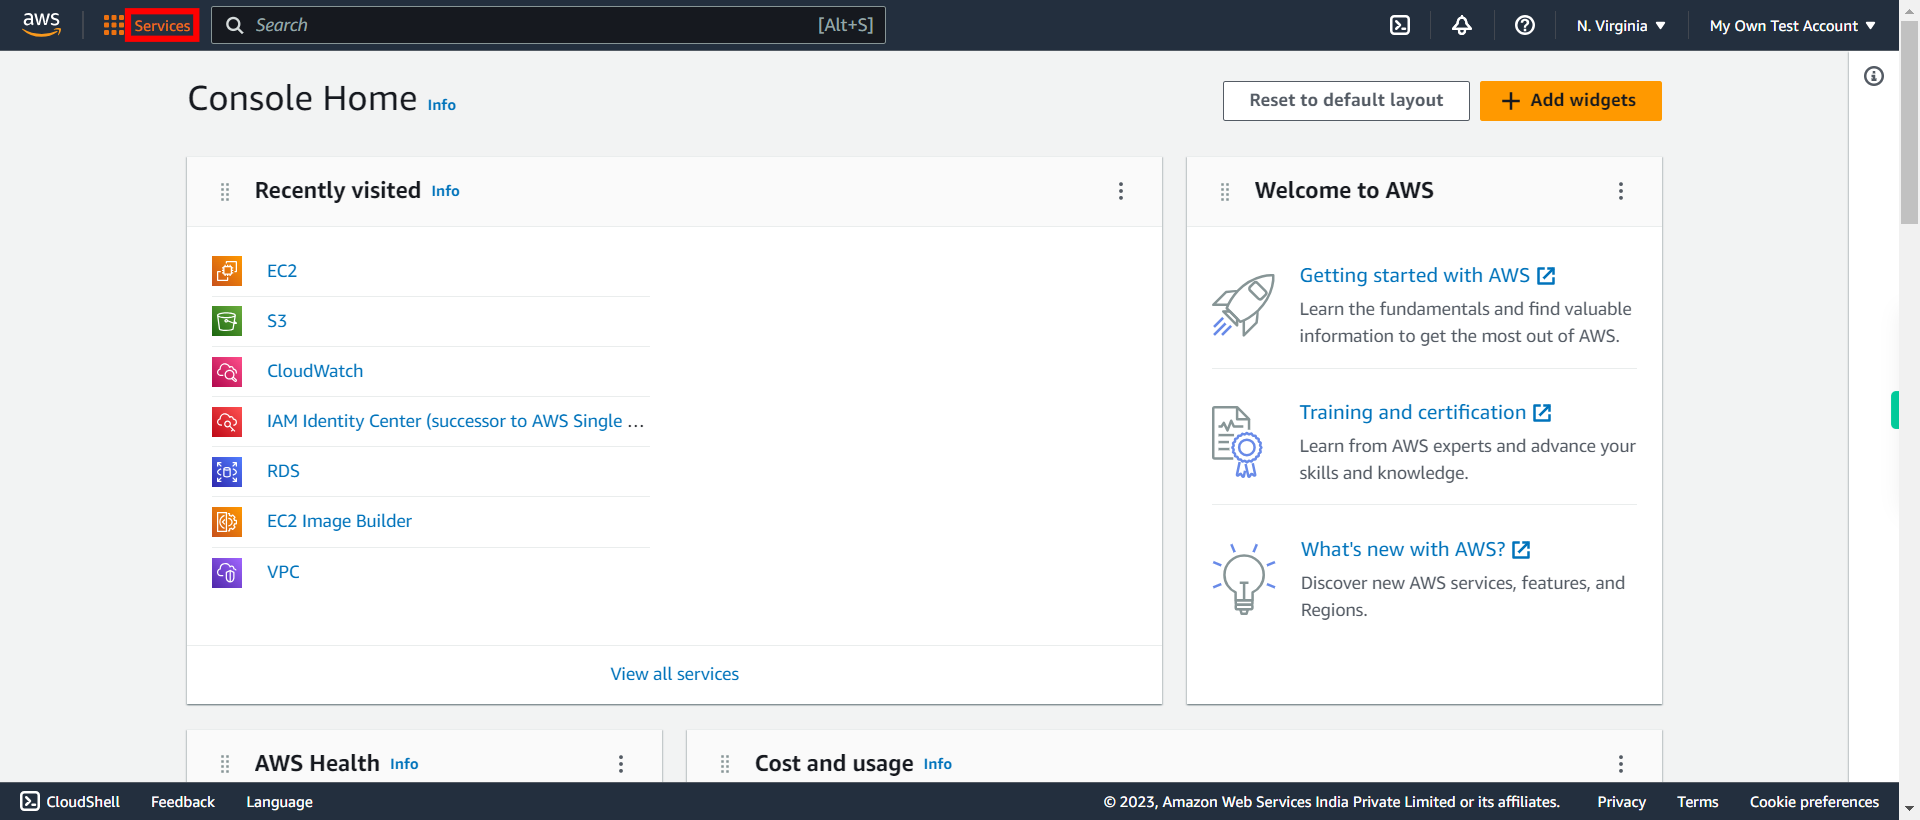Click View all services link
Image resolution: width=1920 pixels, height=820 pixels.
[x=675, y=674]
